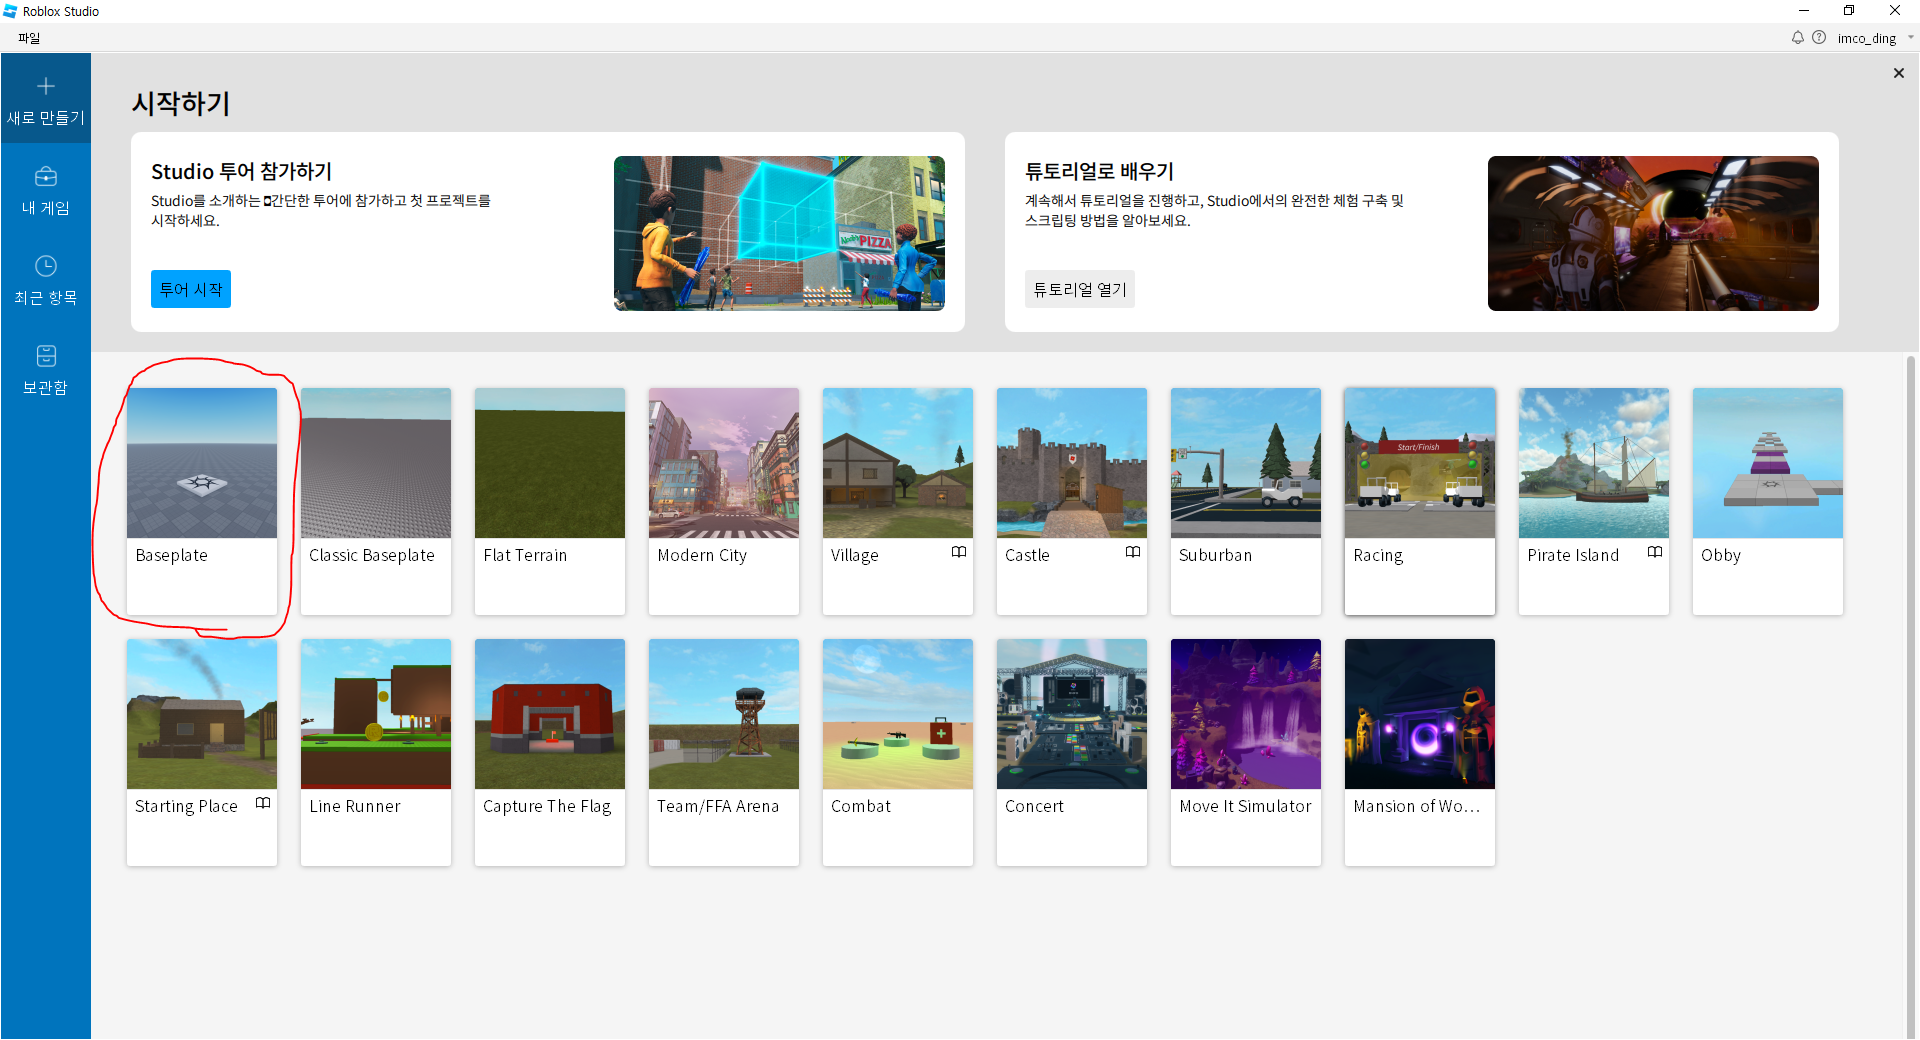This screenshot has width=1920, height=1040.
Task: Click the 튜토리얼 열기 button
Action: click(1080, 289)
